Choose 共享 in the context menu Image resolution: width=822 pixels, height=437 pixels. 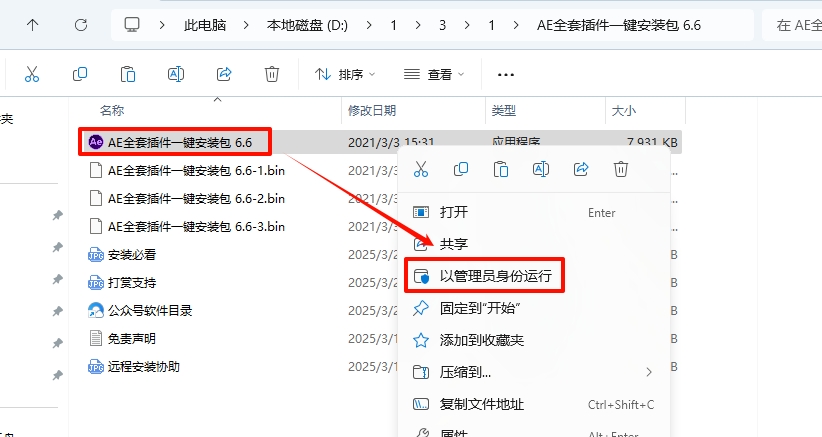tap(534, 244)
